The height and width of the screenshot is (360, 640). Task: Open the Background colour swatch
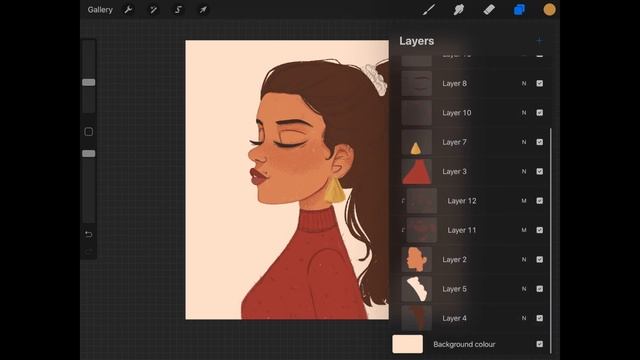coord(407,344)
